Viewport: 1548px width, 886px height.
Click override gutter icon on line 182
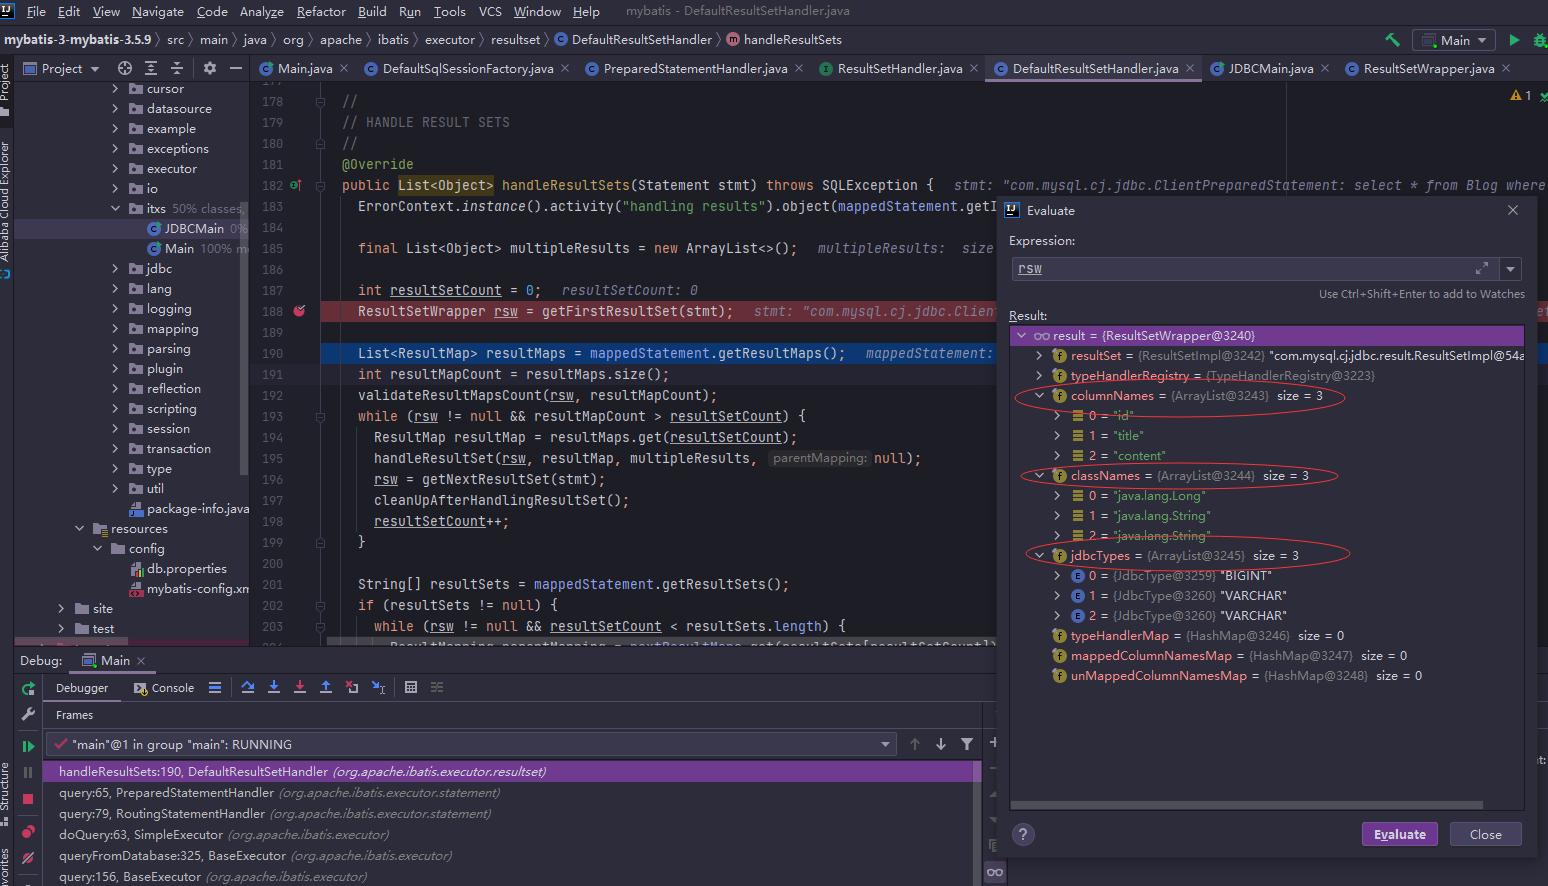click(x=296, y=185)
